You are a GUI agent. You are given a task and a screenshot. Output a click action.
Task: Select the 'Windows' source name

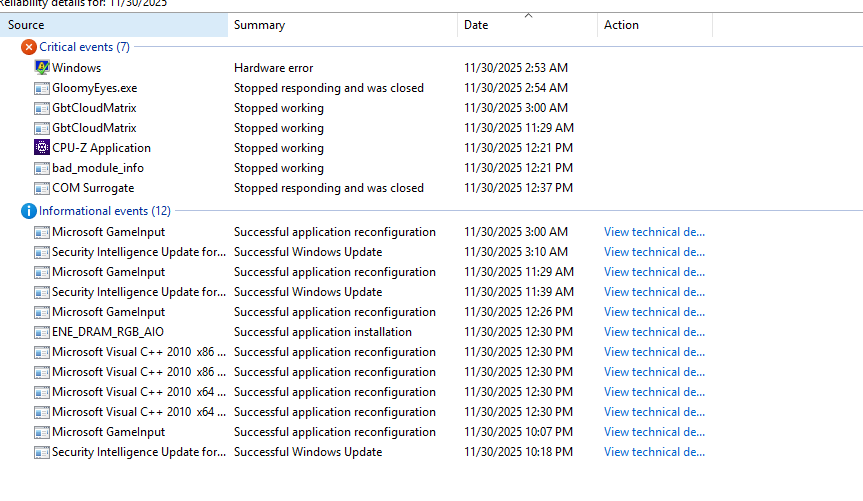click(77, 68)
